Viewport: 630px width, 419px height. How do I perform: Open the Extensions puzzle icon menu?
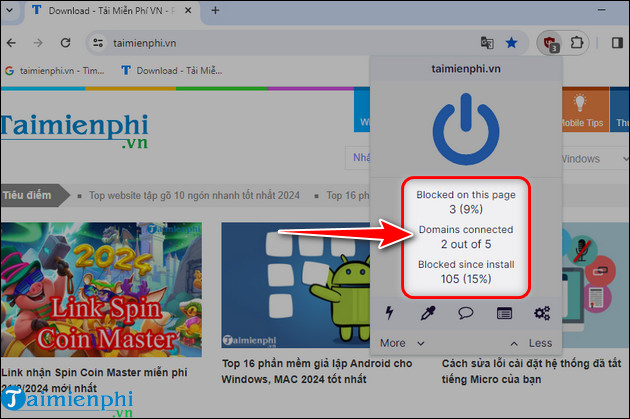click(577, 43)
